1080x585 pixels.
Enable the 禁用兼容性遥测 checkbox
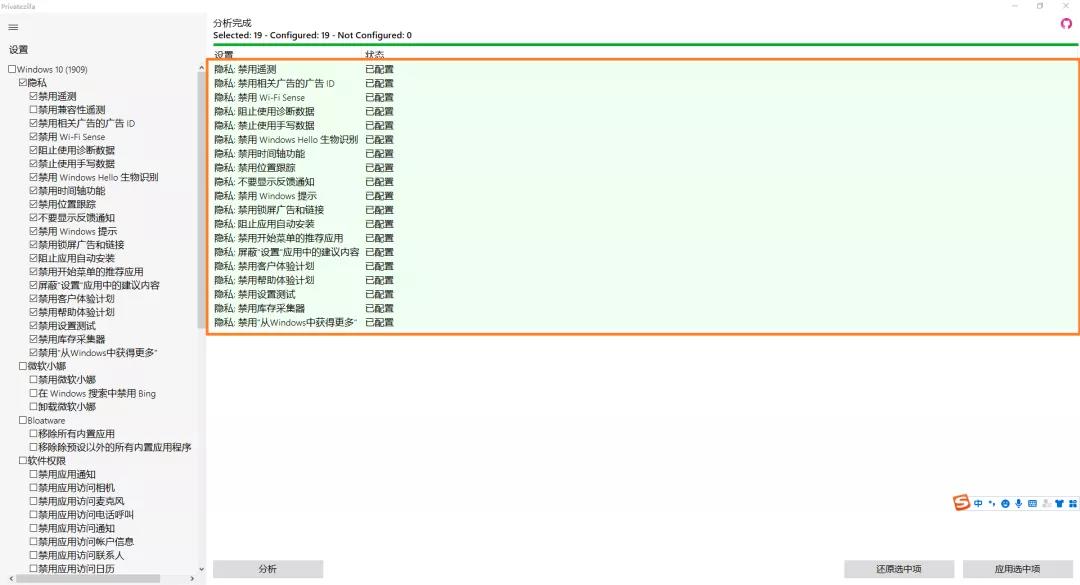click(x=33, y=110)
